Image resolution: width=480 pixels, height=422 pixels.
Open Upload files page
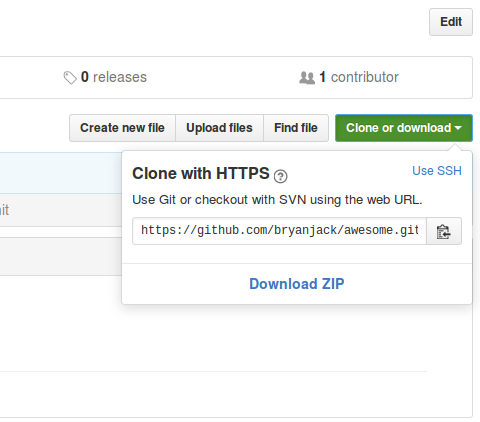(x=219, y=128)
